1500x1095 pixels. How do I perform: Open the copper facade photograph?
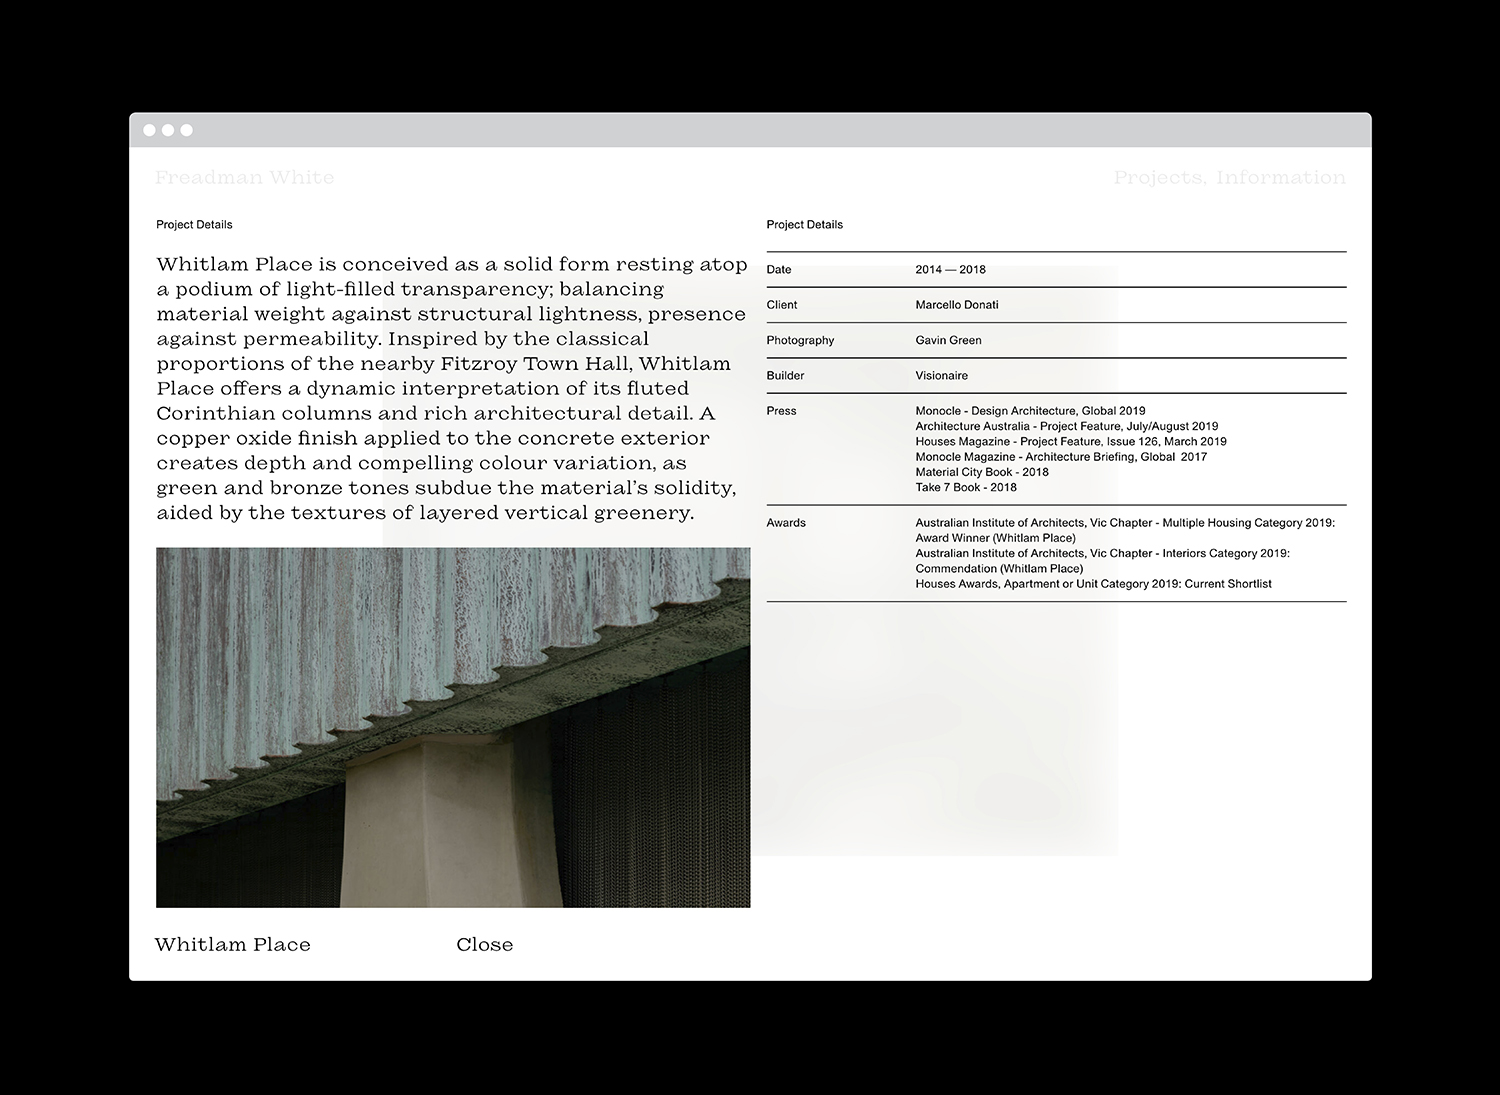(453, 727)
